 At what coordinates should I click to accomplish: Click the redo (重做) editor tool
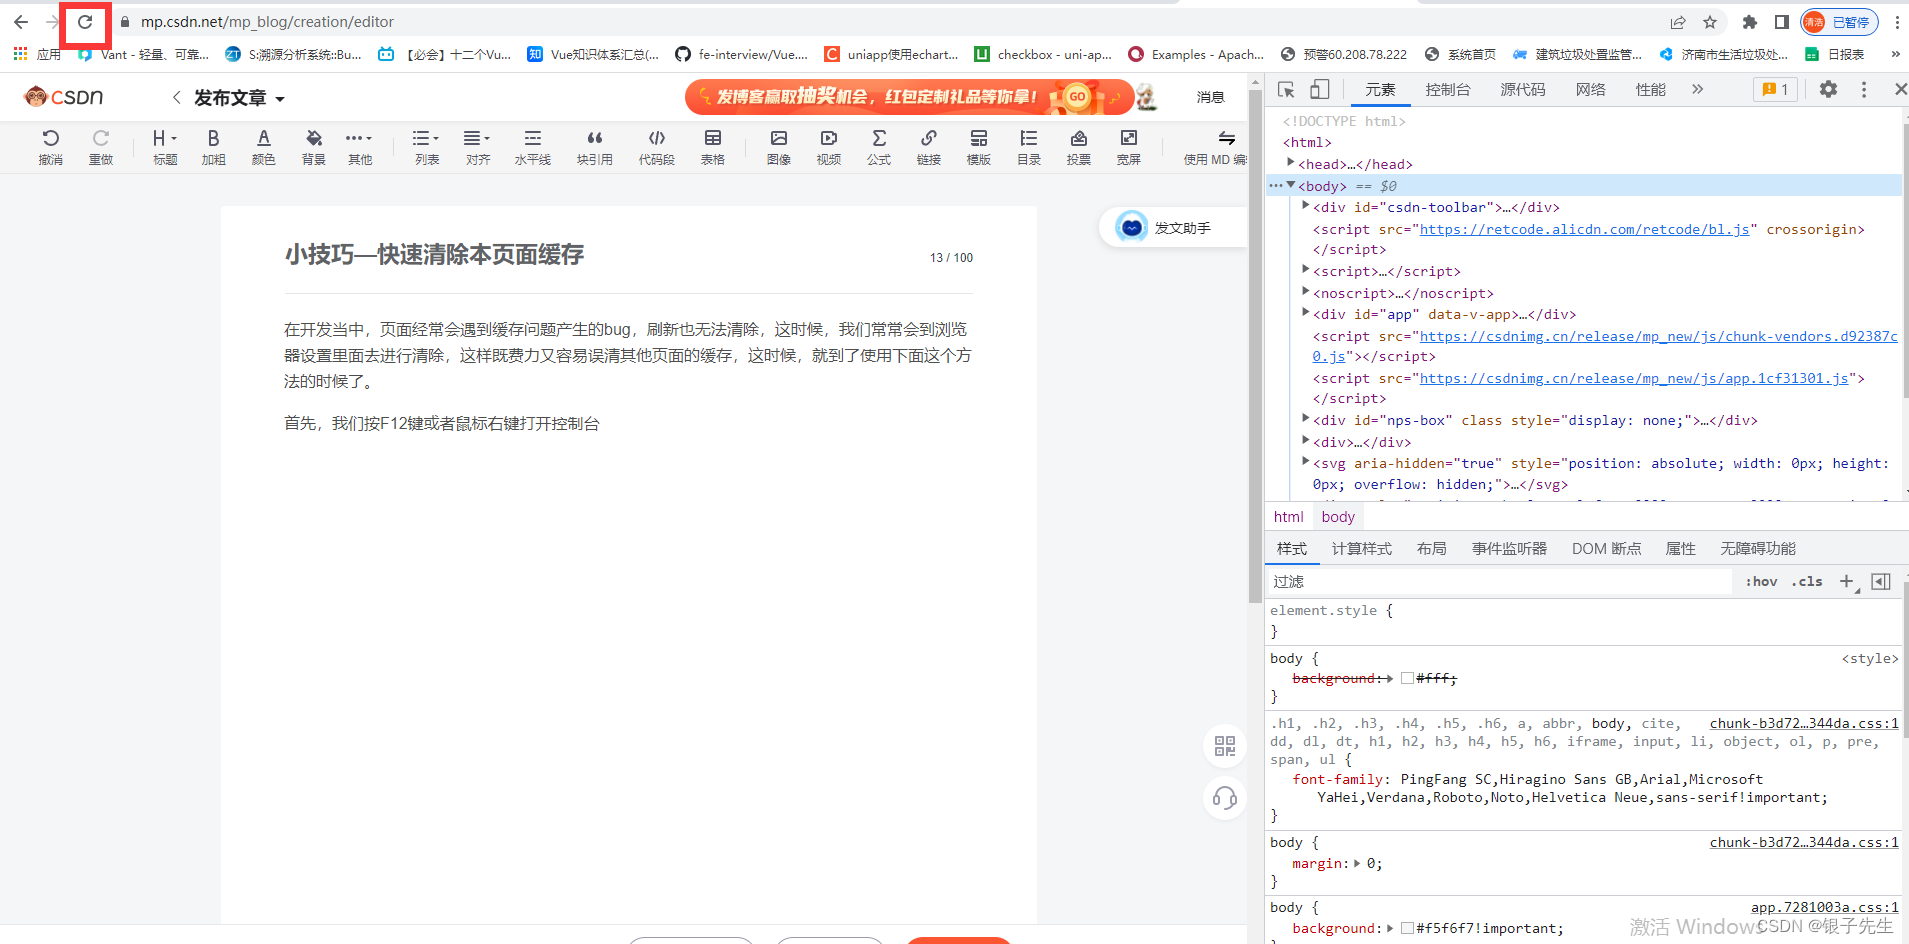click(x=101, y=147)
